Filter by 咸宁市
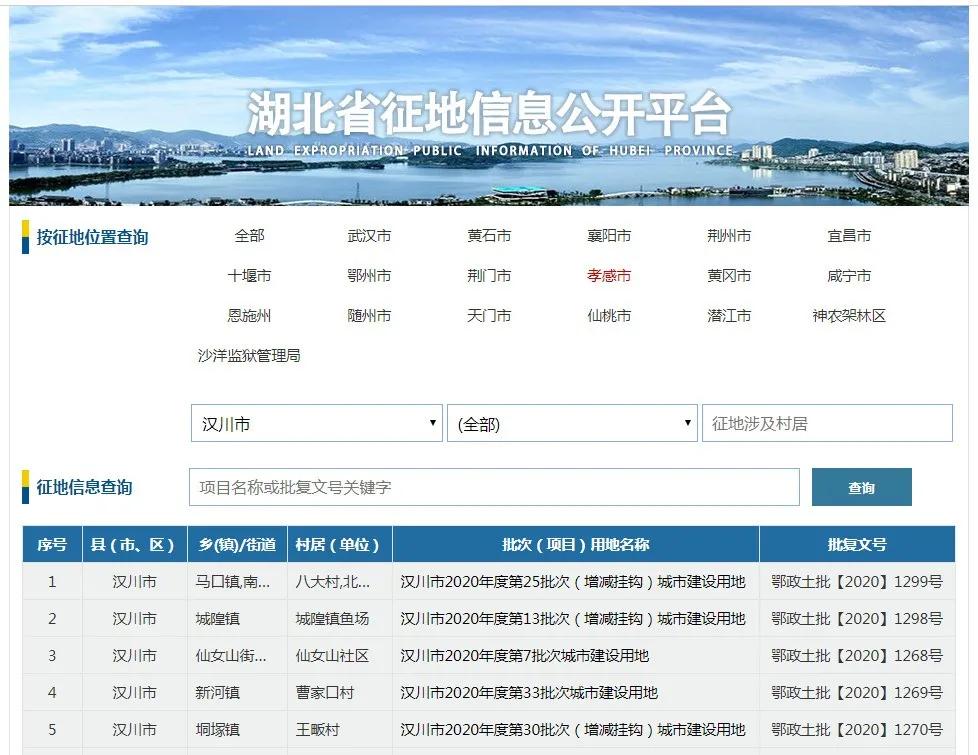 tap(849, 276)
